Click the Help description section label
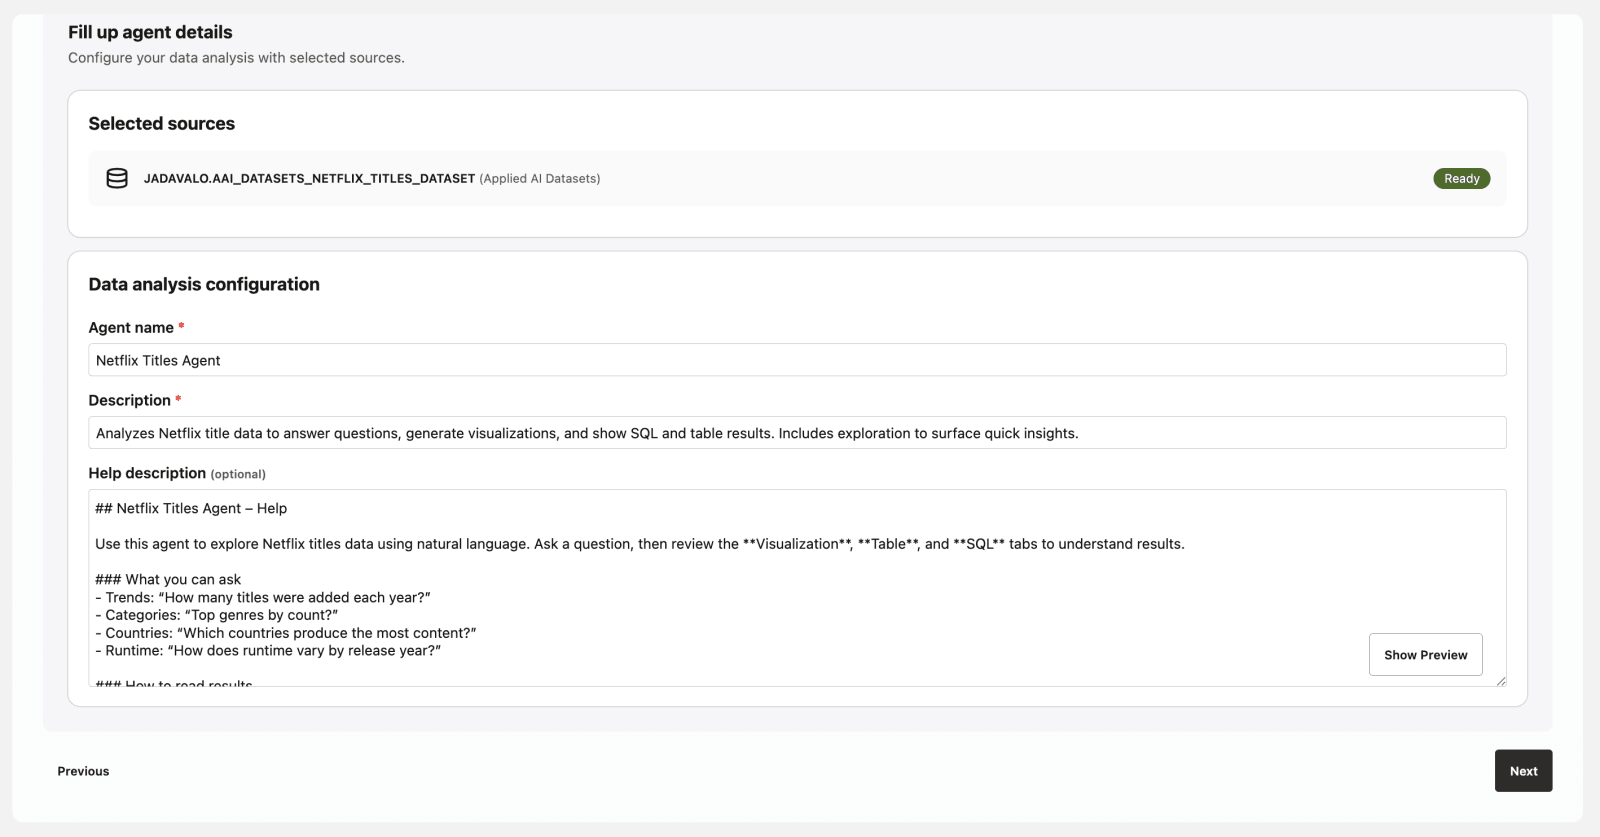This screenshot has width=1600, height=837. [148, 473]
